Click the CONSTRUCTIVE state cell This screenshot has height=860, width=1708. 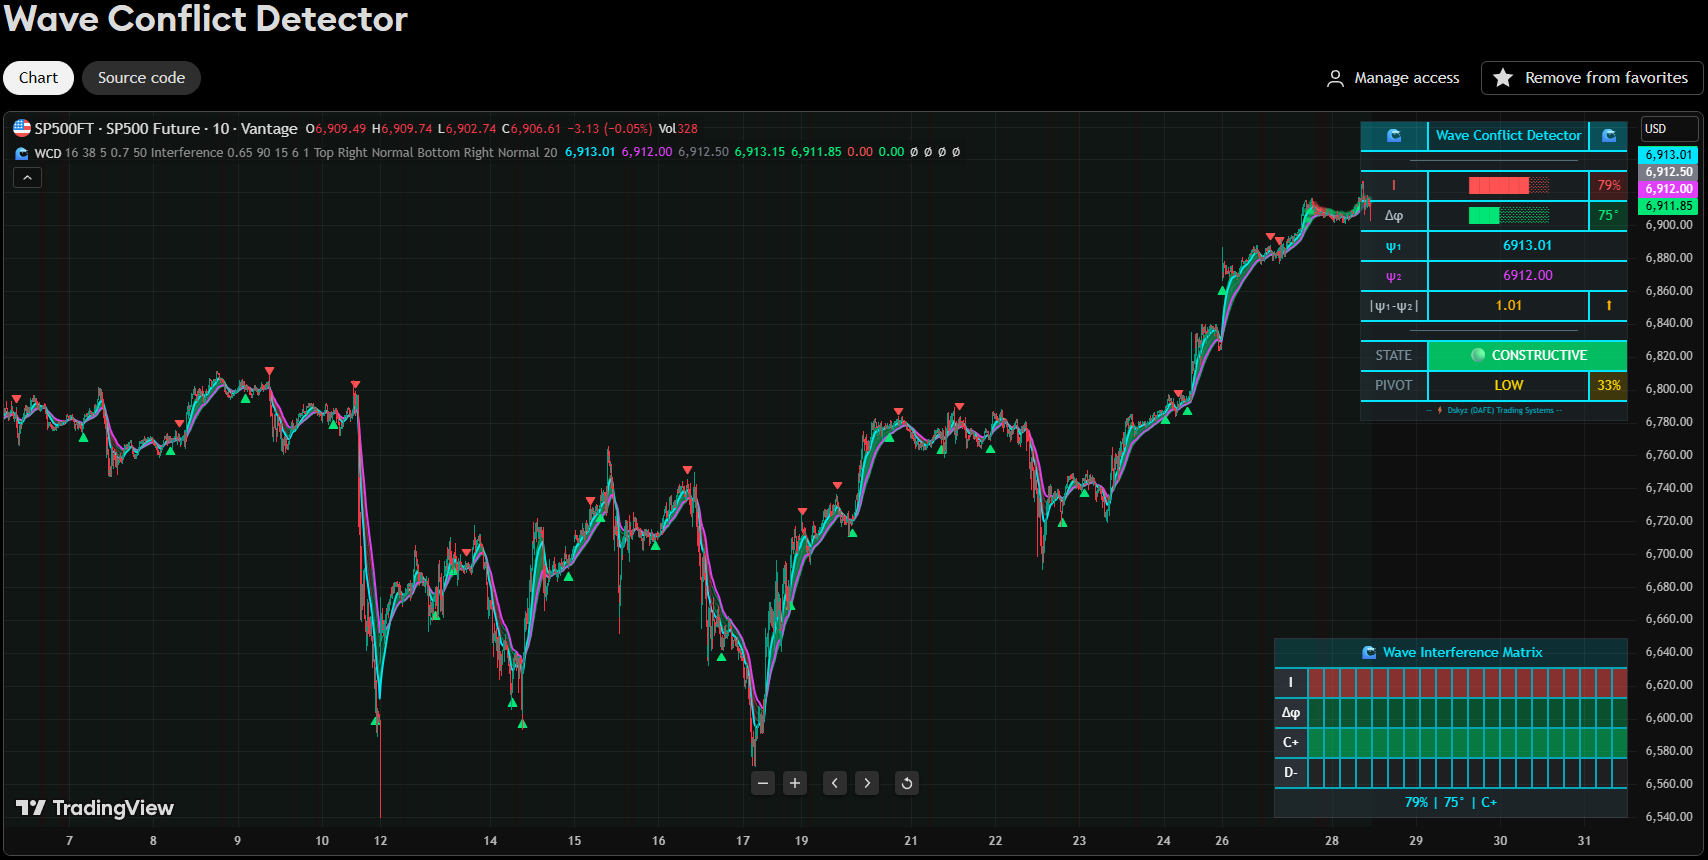point(1528,355)
